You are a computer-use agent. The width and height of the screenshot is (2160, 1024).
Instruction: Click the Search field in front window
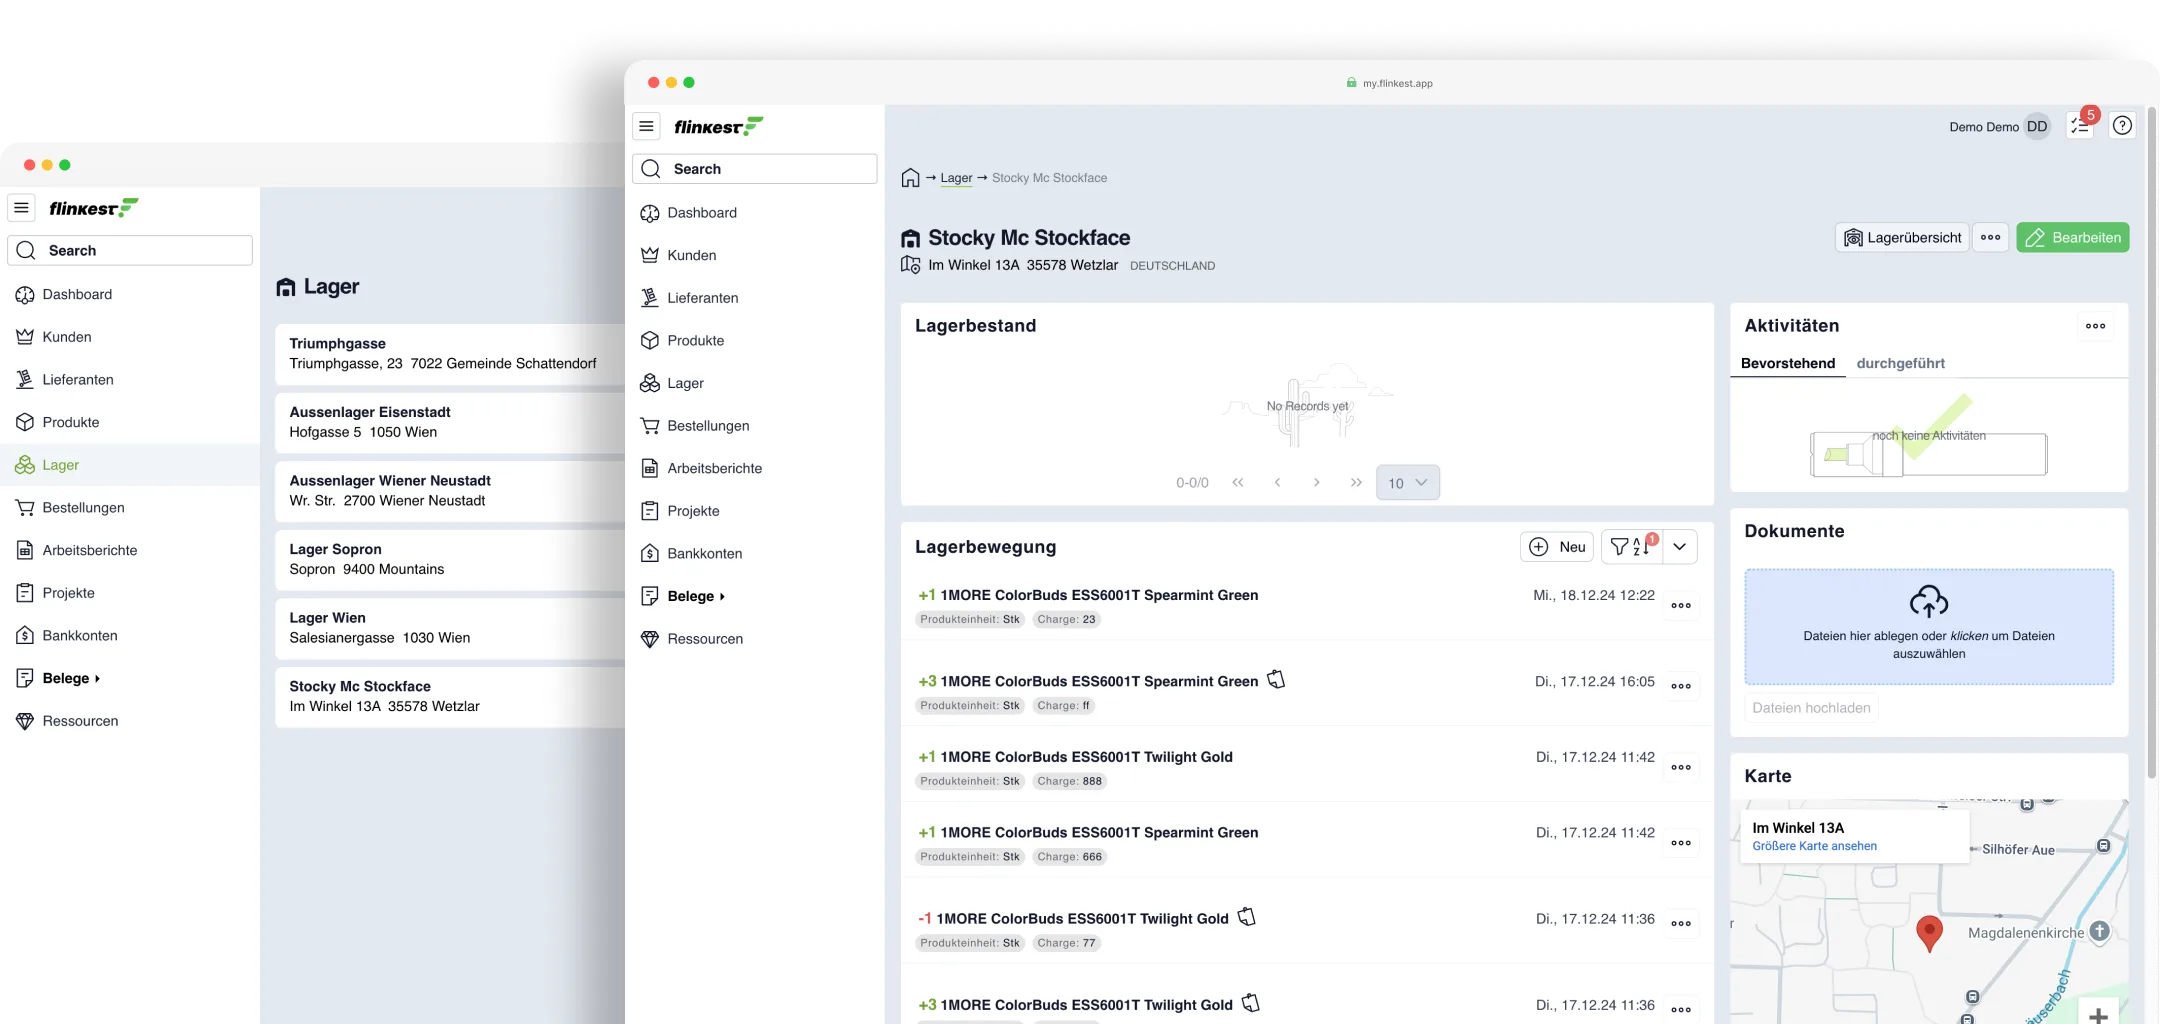(x=755, y=169)
